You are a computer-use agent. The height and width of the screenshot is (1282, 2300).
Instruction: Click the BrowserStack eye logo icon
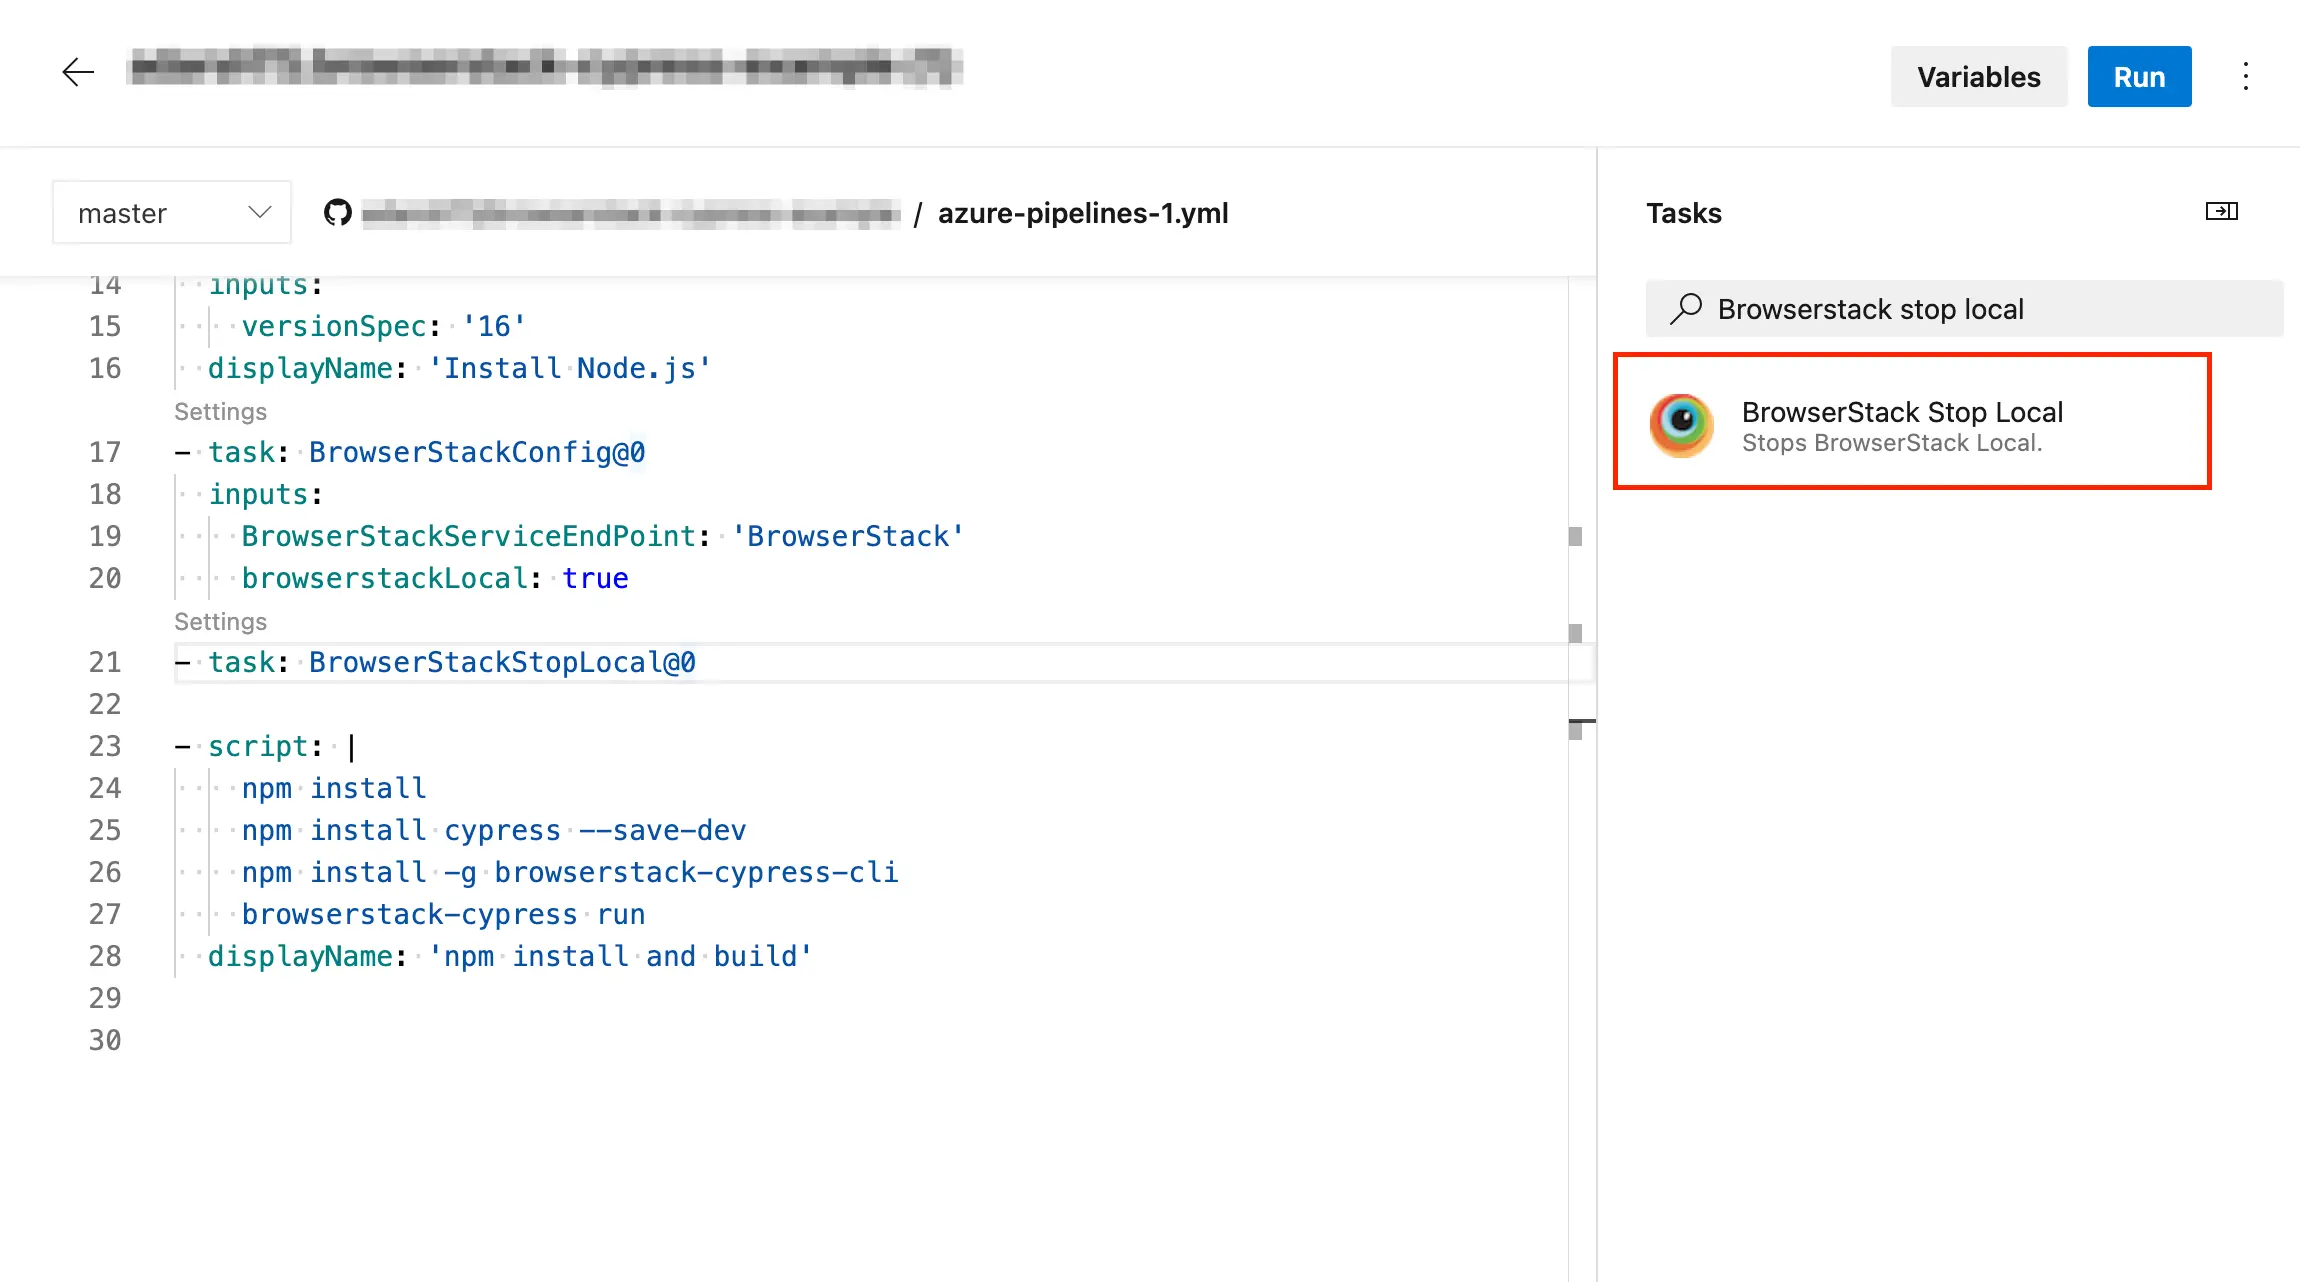pos(1681,424)
